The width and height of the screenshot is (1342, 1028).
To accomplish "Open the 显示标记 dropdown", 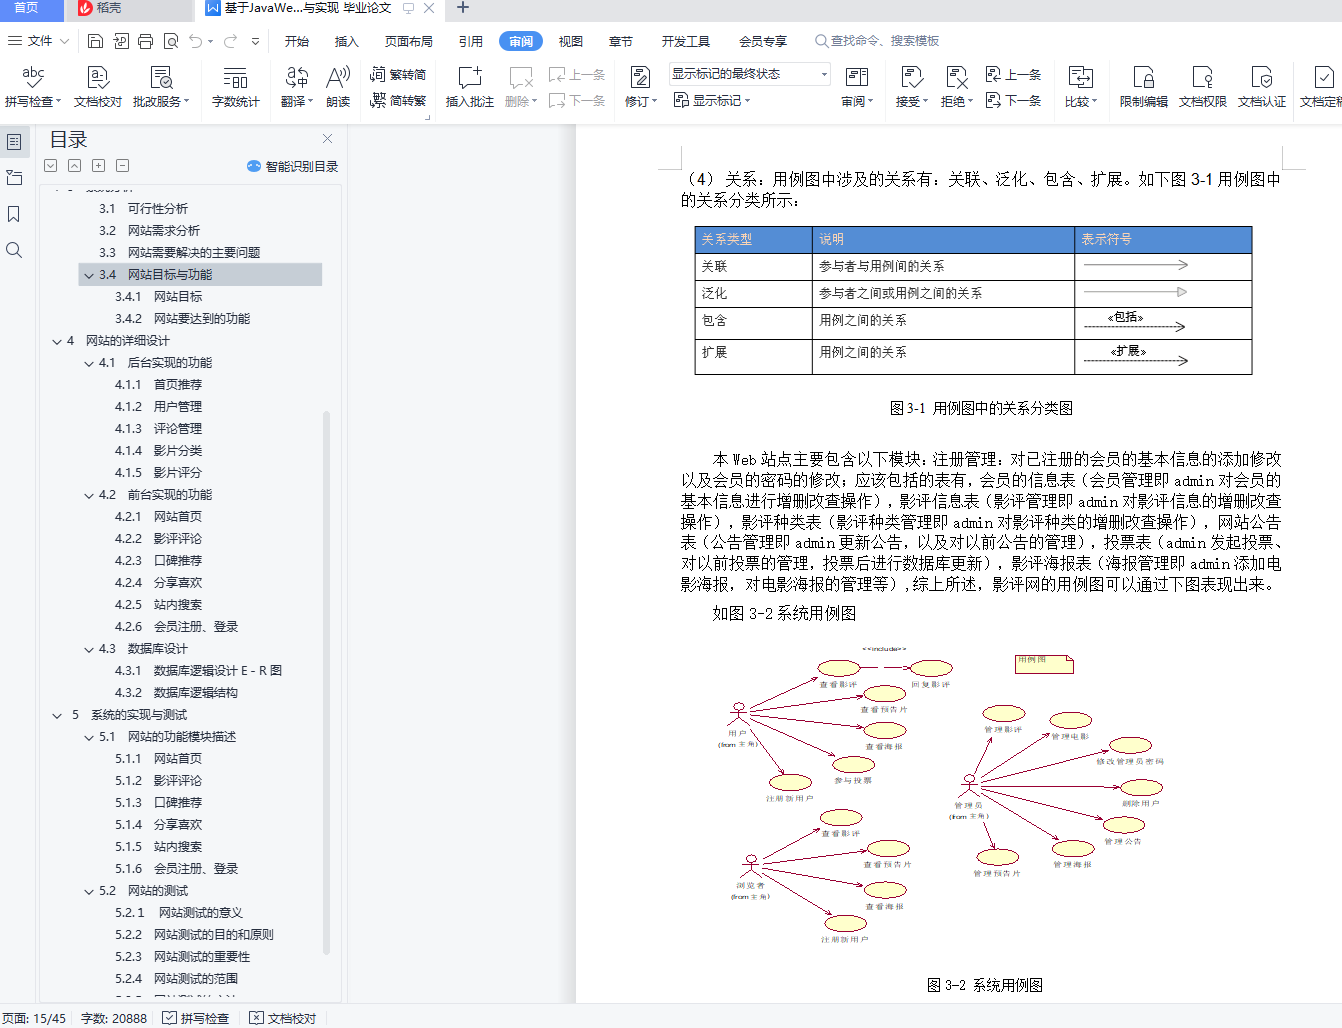I will 712,100.
